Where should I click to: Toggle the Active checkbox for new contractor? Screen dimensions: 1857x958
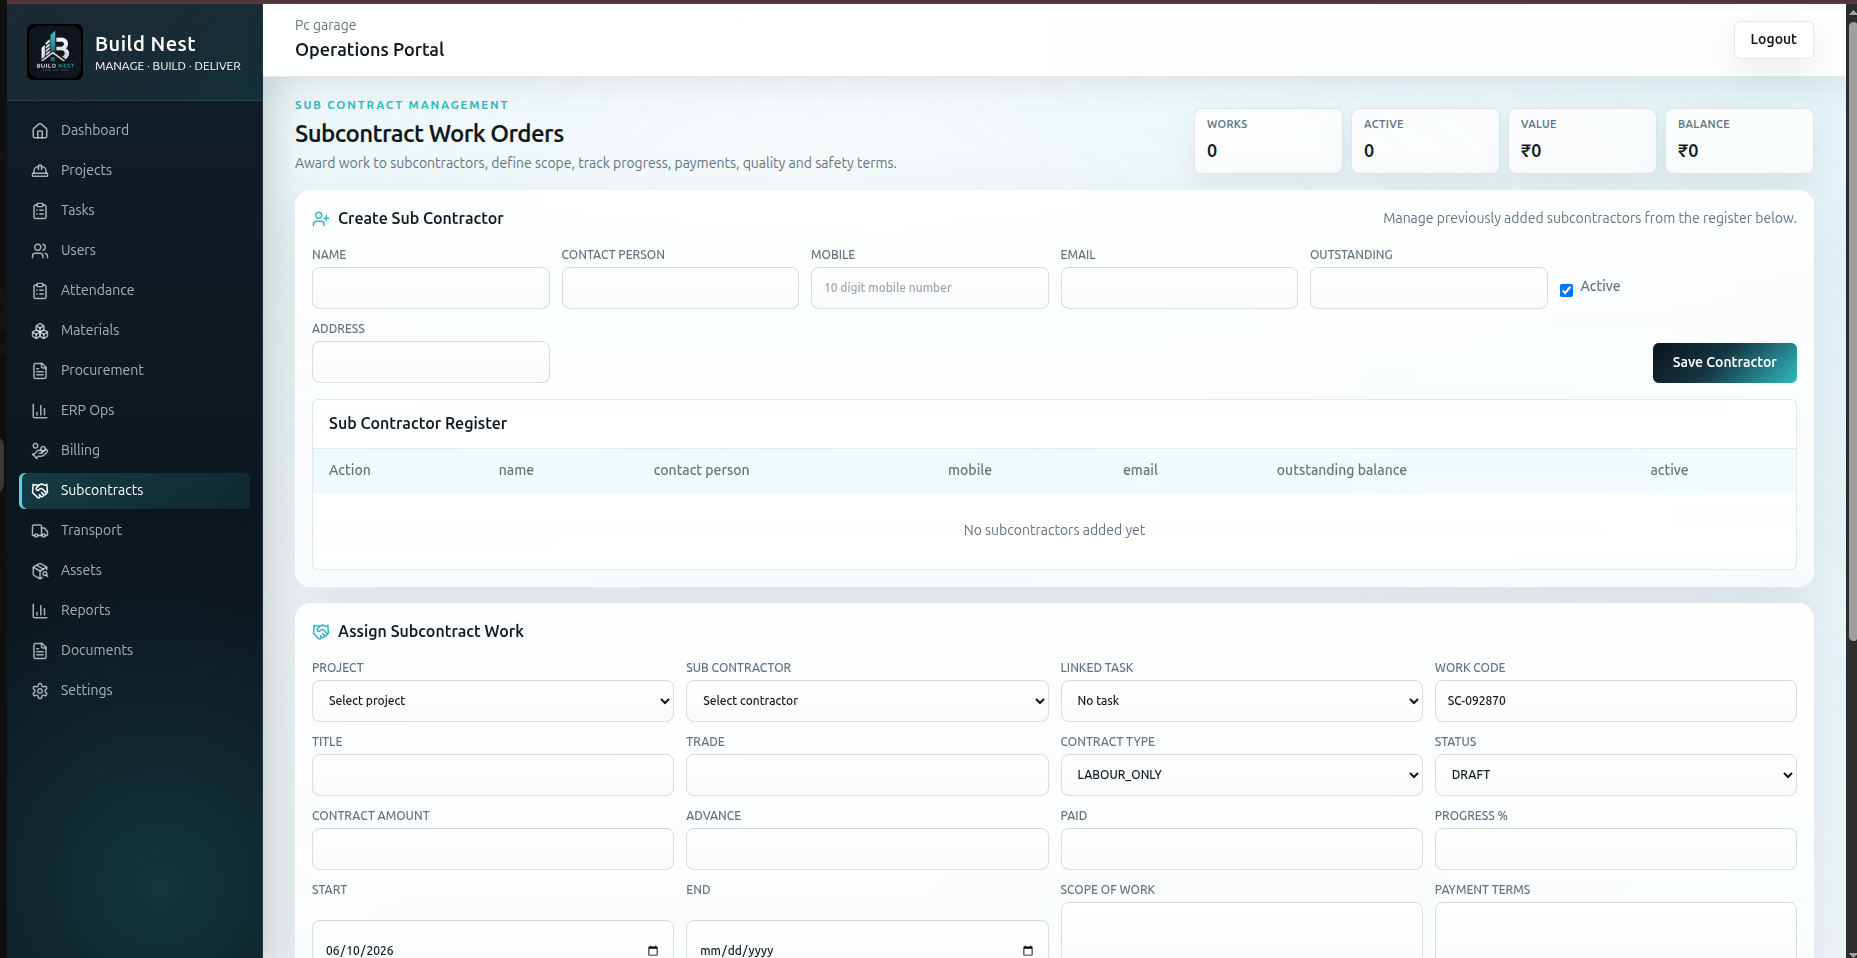pyautogui.click(x=1566, y=290)
